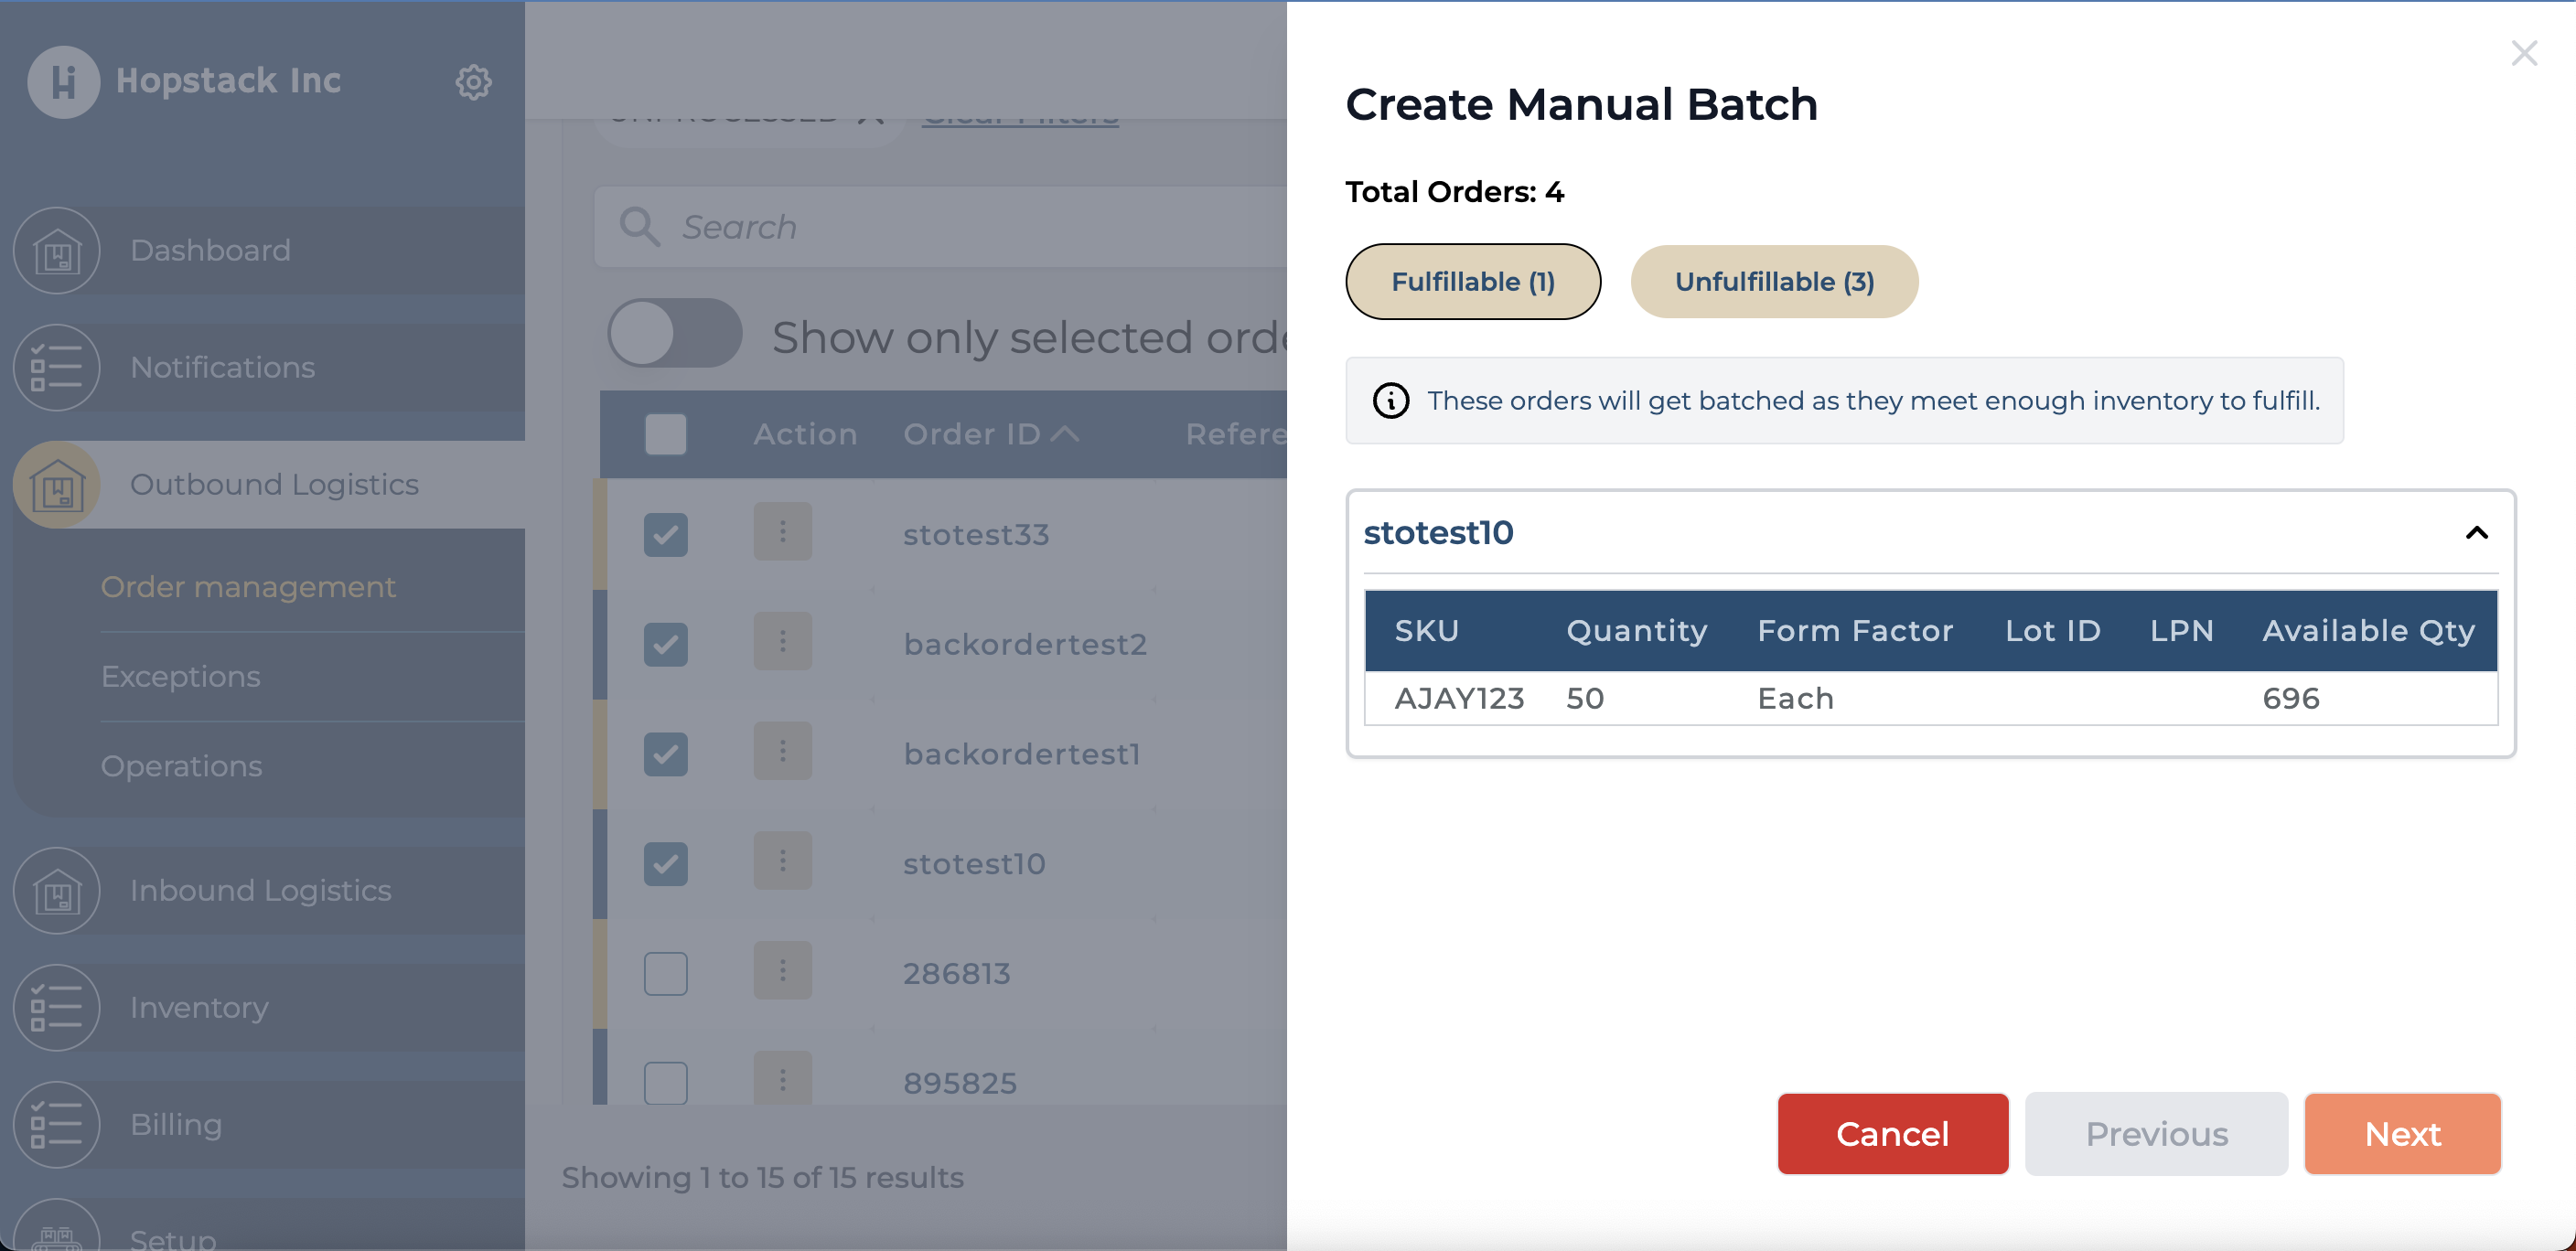Collapse the stotest10 order section chevron
The width and height of the screenshot is (2576, 1251).
point(2476,533)
